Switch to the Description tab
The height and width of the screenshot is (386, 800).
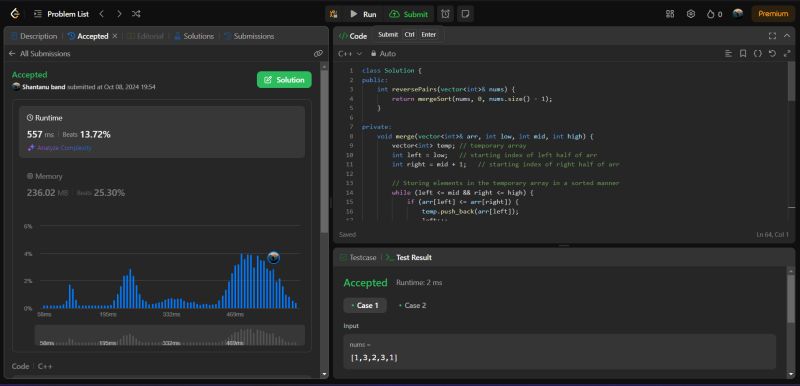34,36
